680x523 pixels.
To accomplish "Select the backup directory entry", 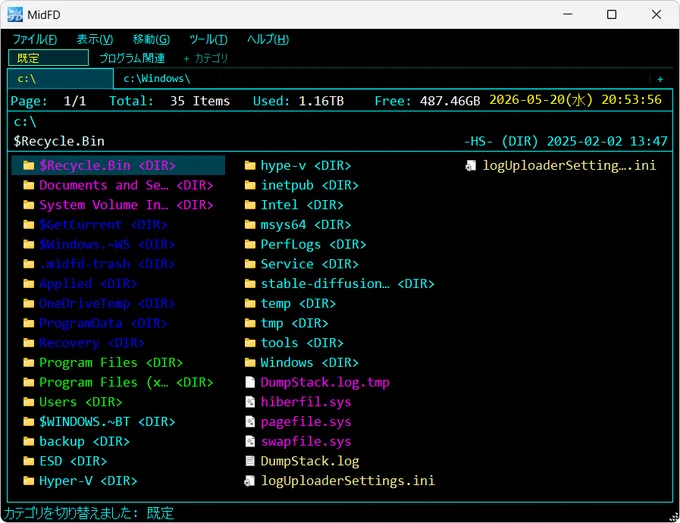I will [118, 442].
